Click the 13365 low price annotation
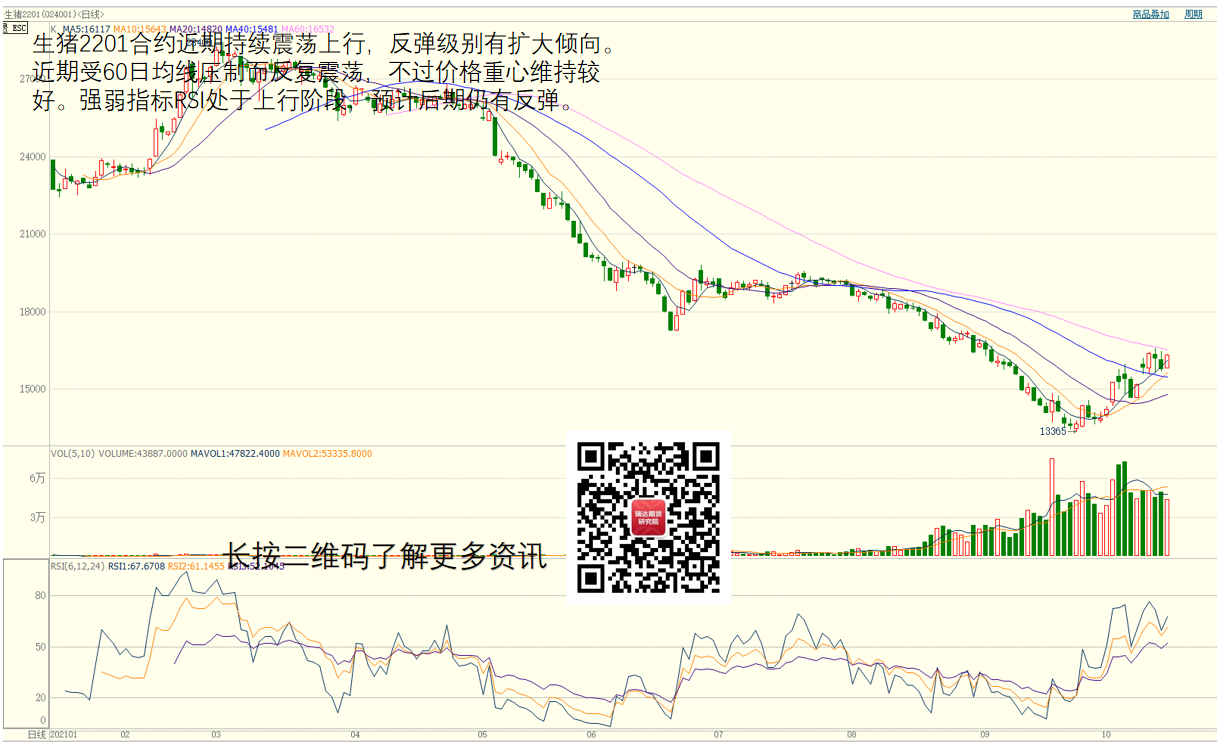 coord(1053,431)
